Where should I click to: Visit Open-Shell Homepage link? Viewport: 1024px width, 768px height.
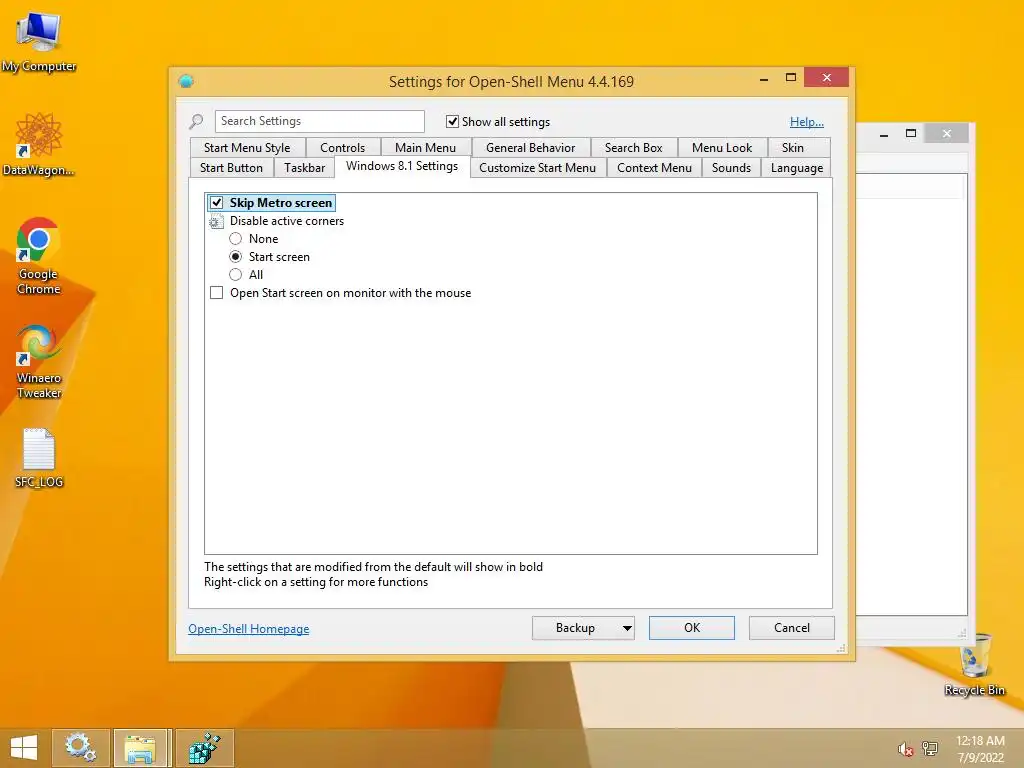click(249, 629)
